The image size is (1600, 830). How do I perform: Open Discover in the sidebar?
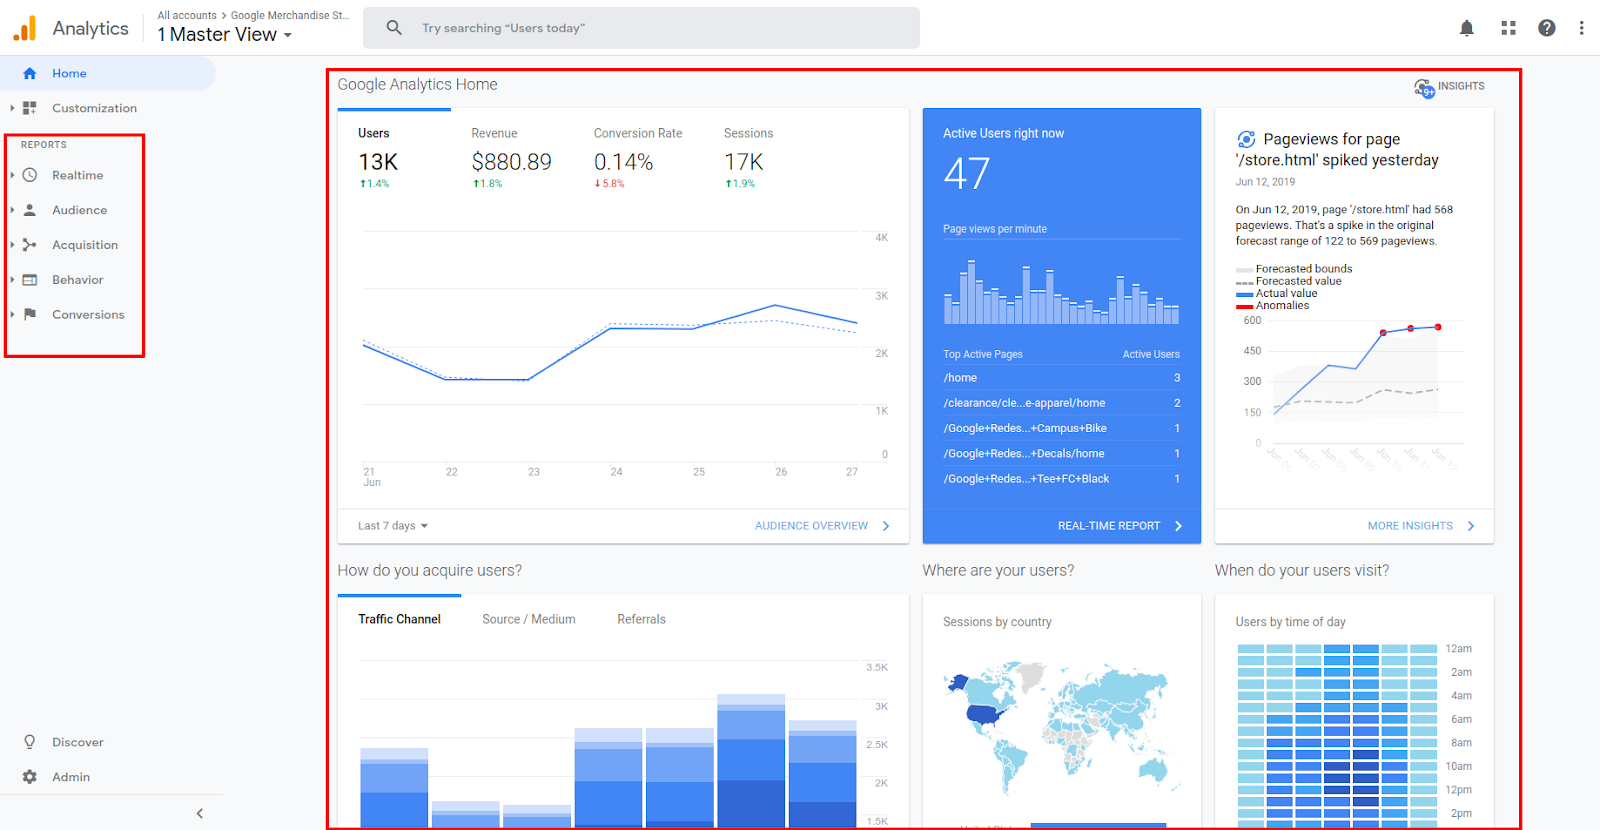click(78, 742)
